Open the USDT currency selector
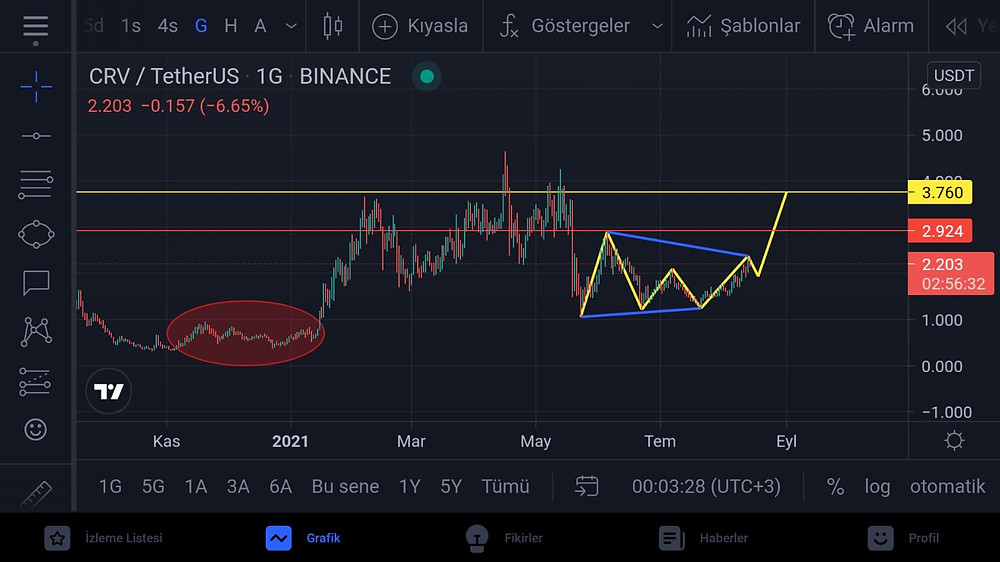Viewport: 1000px width, 562px height. point(953,76)
